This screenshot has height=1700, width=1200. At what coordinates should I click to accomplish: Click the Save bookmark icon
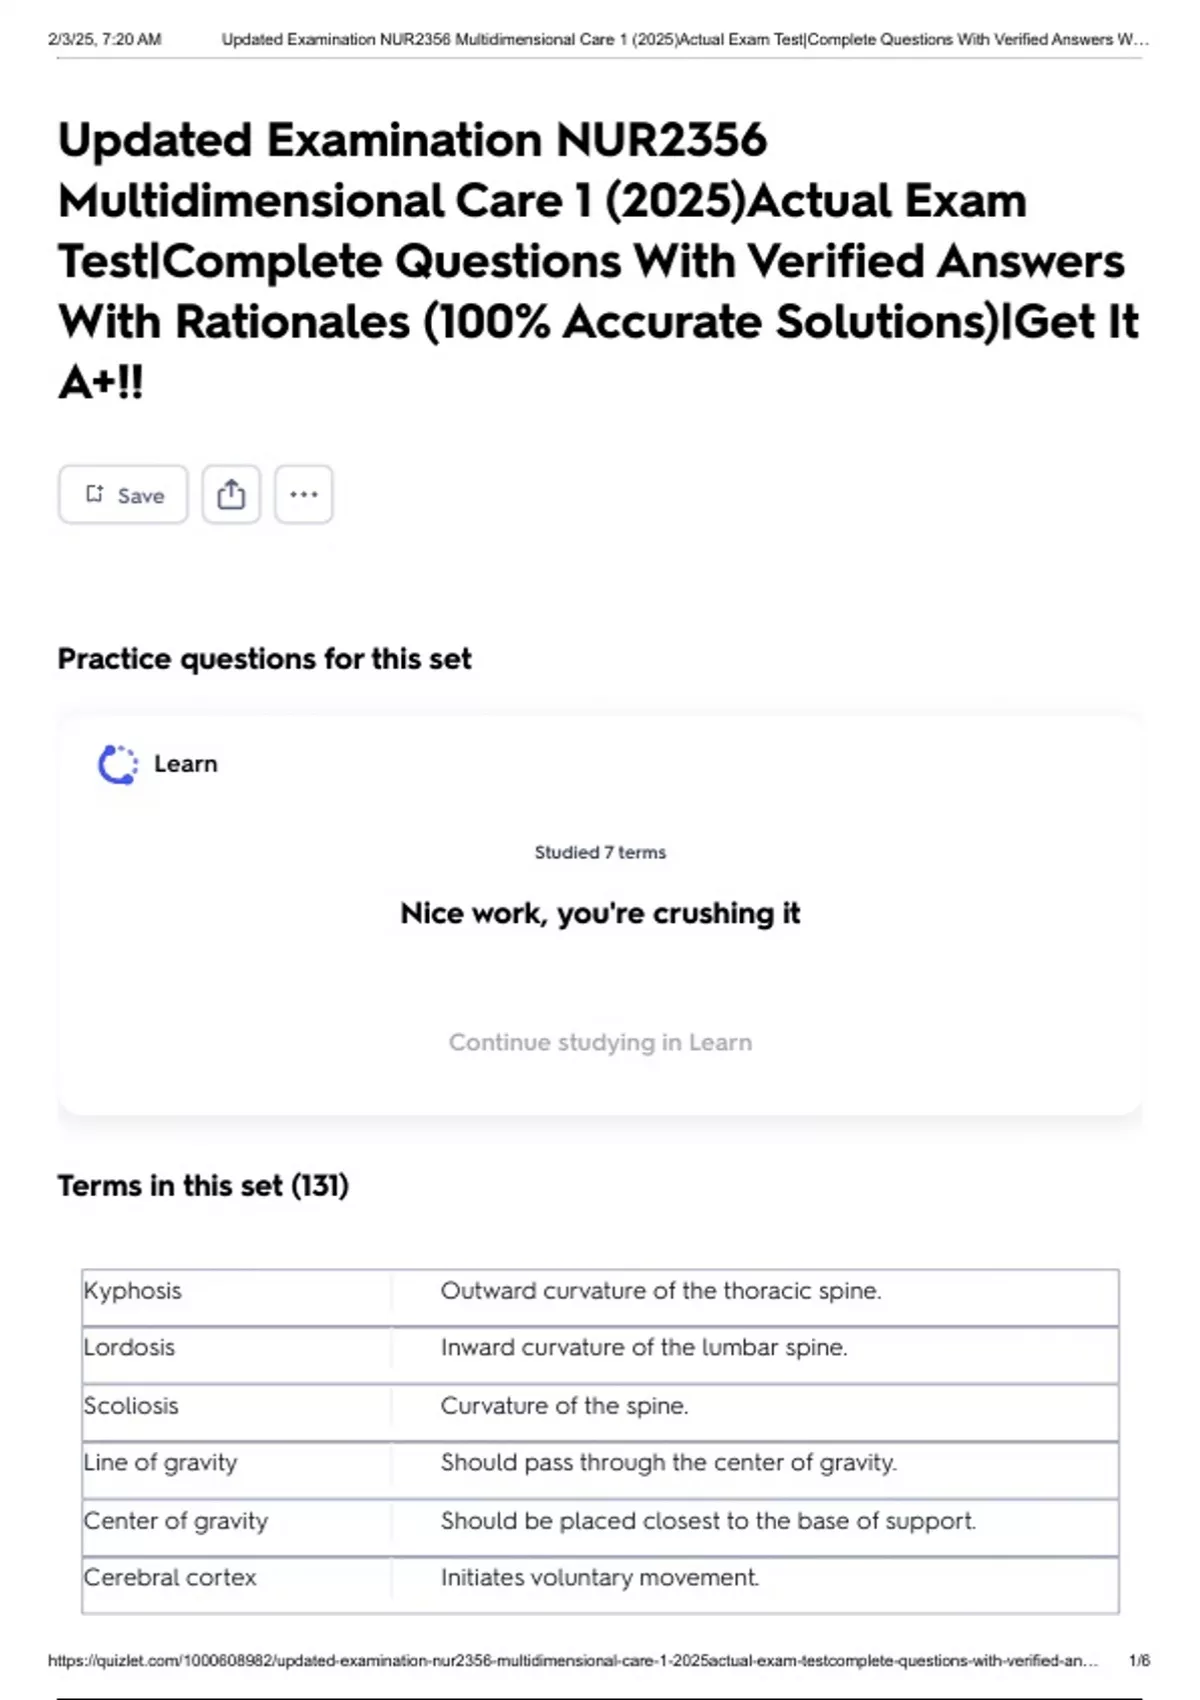[95, 494]
